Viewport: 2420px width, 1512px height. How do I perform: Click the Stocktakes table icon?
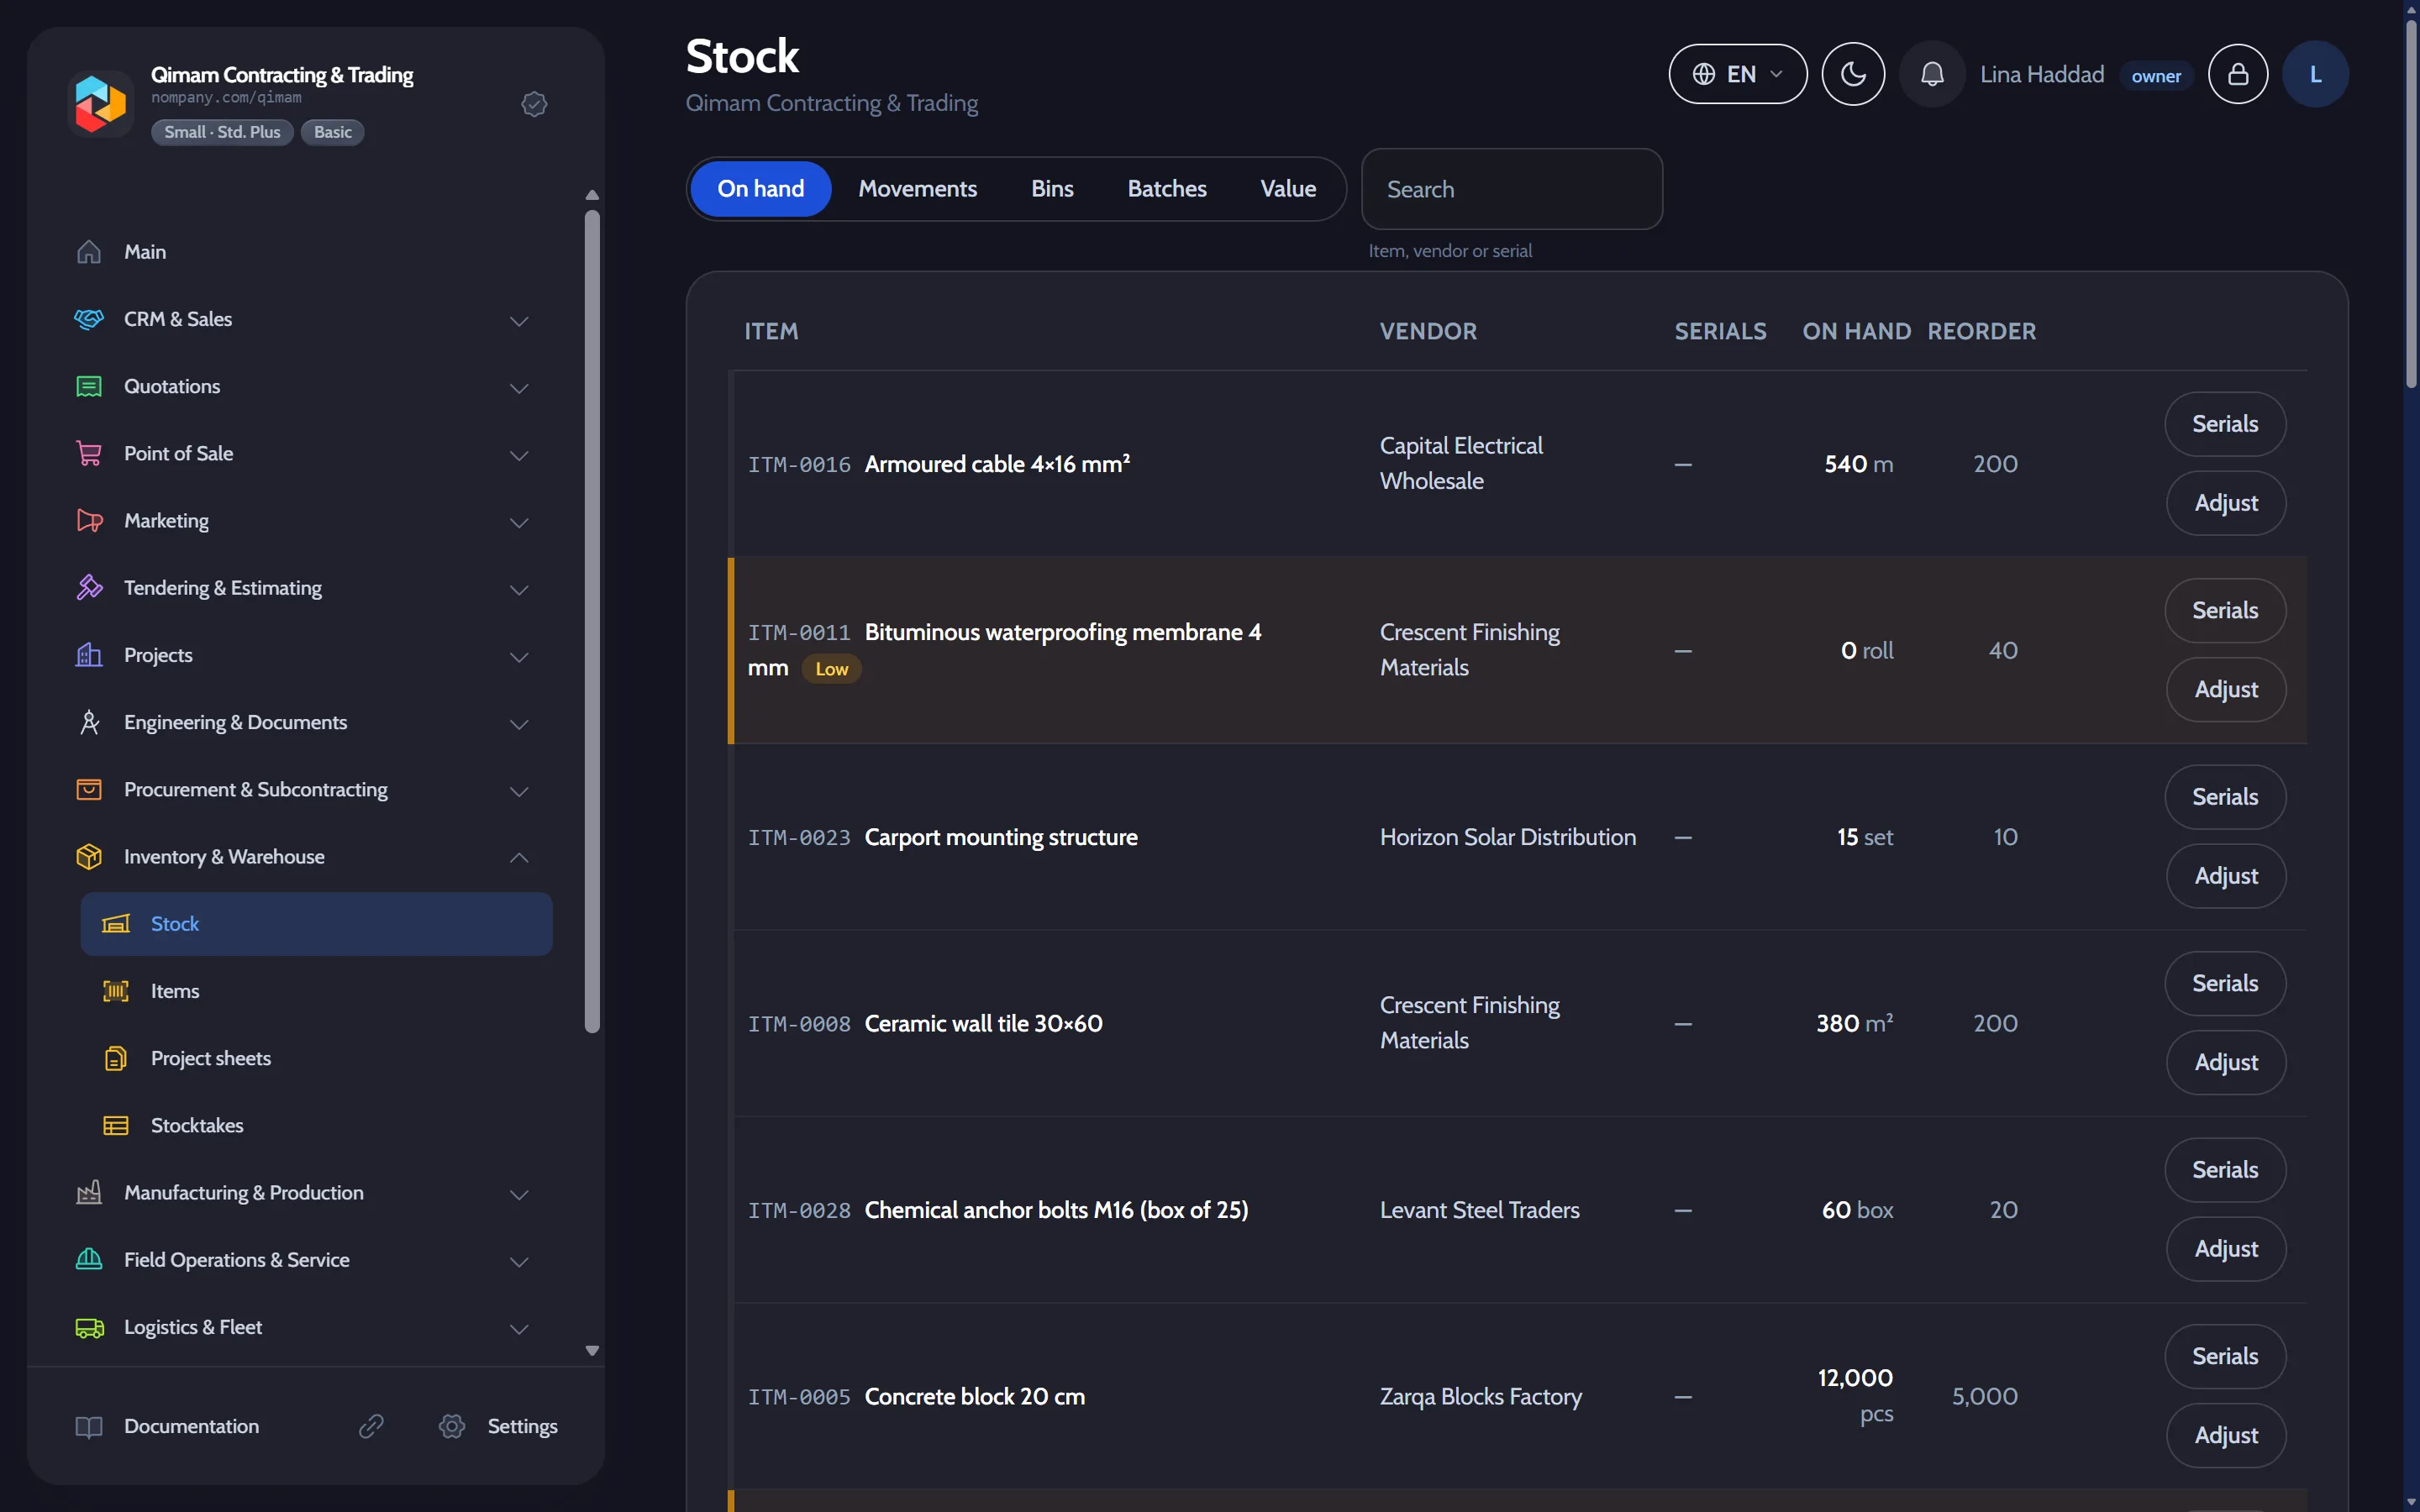116,1125
